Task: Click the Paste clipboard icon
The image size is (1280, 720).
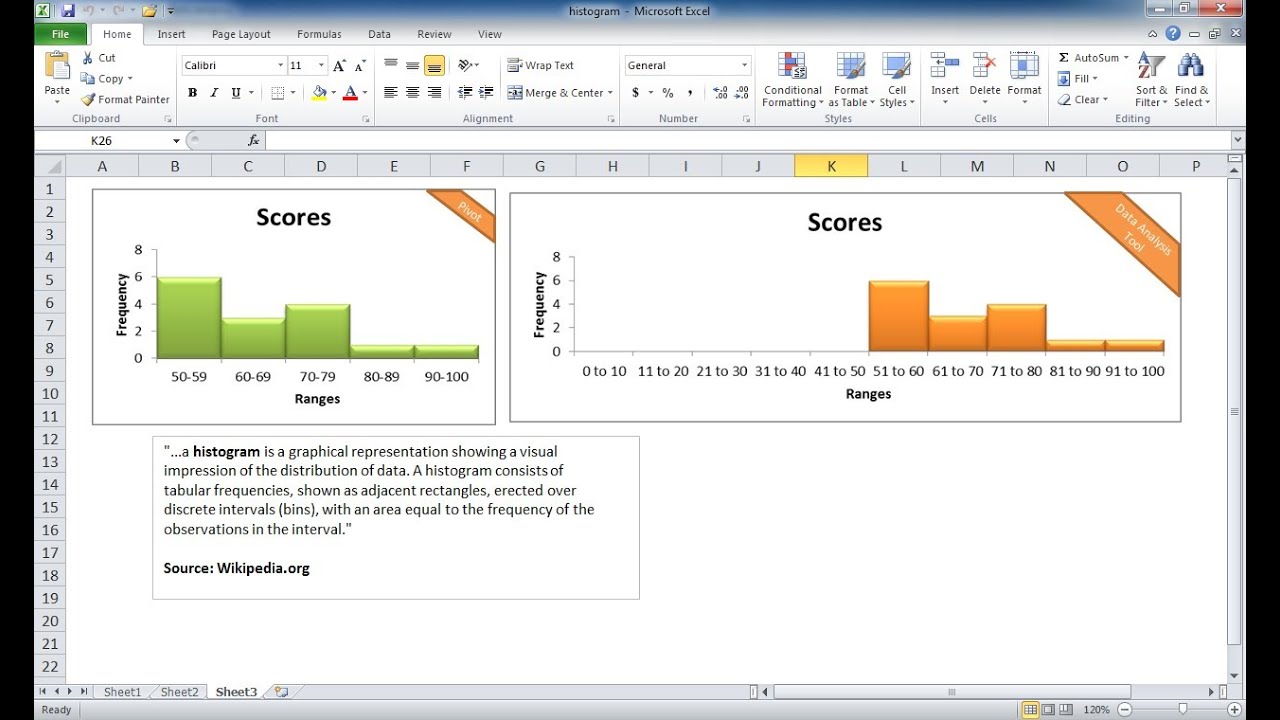Action: click(57, 67)
